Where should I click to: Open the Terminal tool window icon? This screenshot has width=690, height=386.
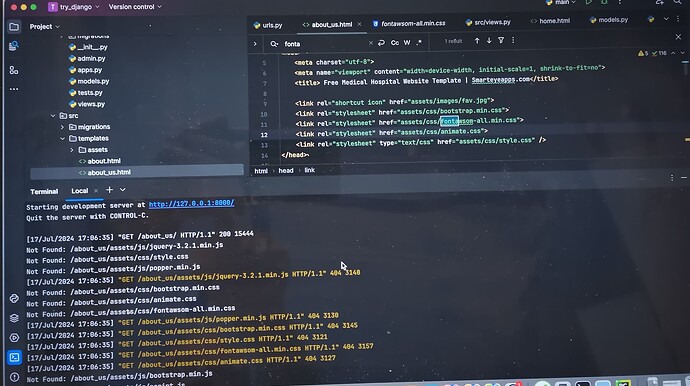[x=14, y=357]
